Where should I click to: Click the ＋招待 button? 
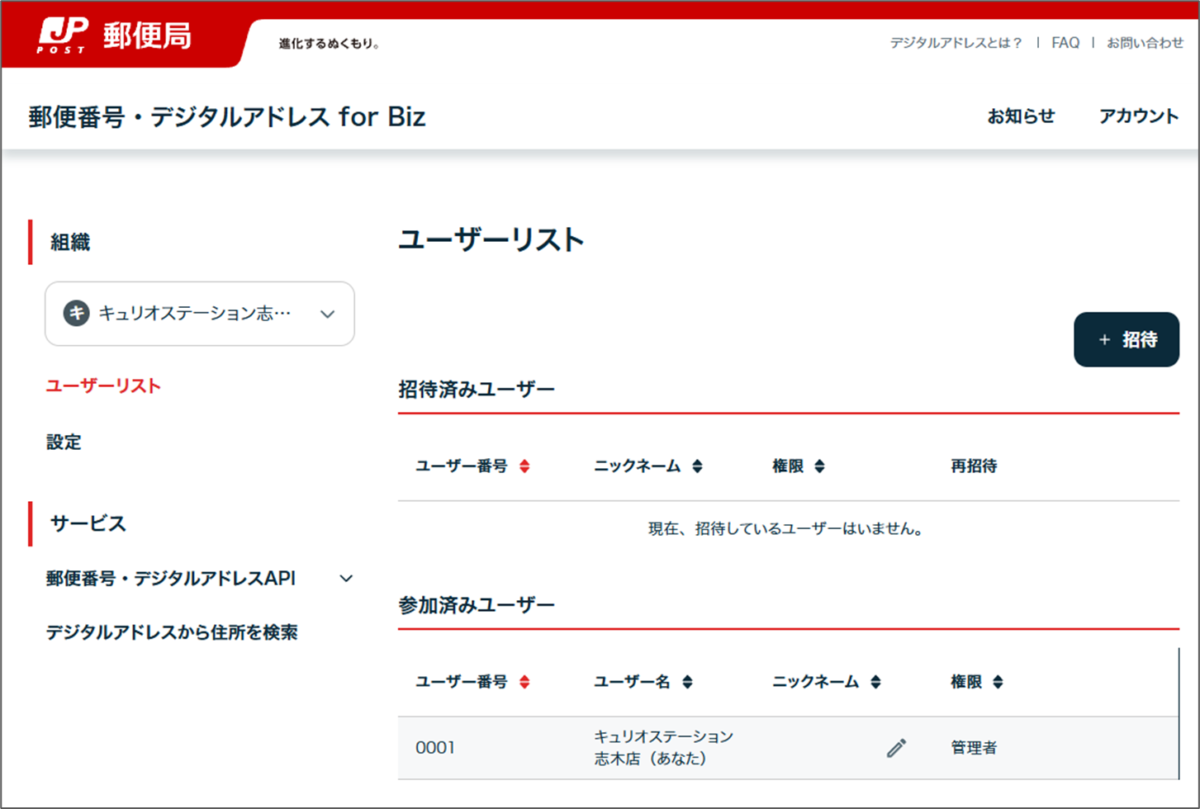pyautogui.click(x=1127, y=339)
